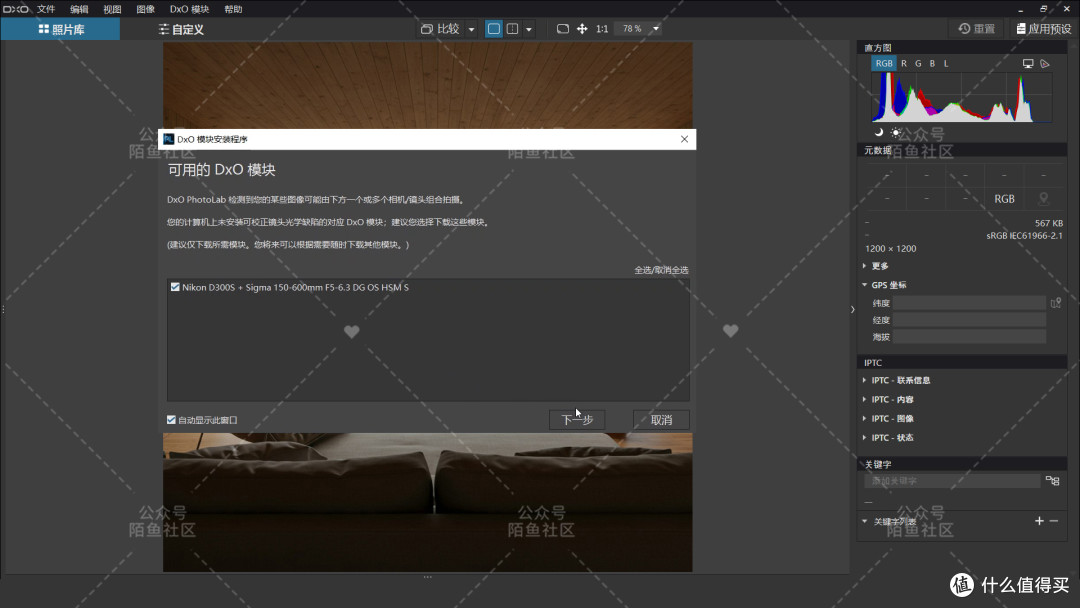Toggle shadow clipping moon icon
Viewport: 1080px width, 608px height.
[x=879, y=132]
